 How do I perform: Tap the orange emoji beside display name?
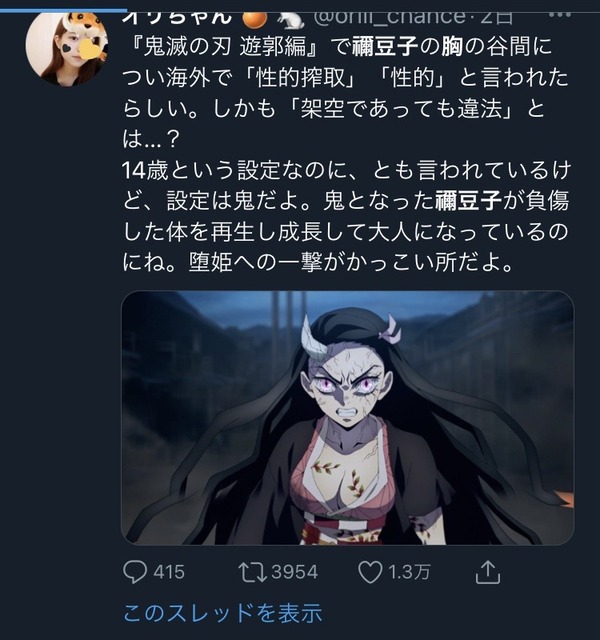[254, 18]
